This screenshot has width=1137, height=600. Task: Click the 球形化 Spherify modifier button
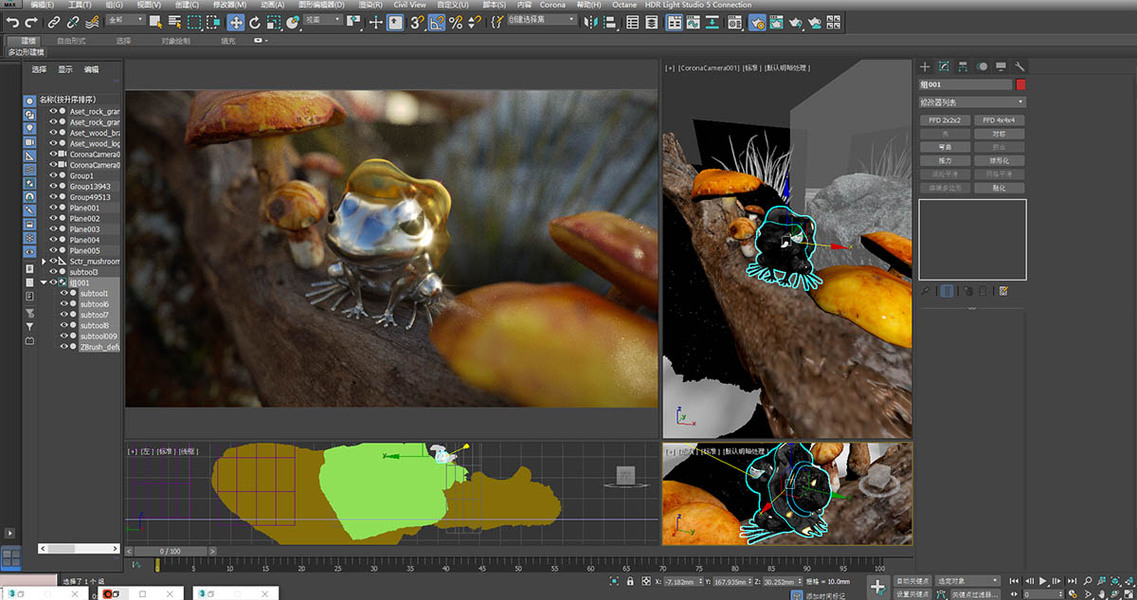click(x=999, y=161)
